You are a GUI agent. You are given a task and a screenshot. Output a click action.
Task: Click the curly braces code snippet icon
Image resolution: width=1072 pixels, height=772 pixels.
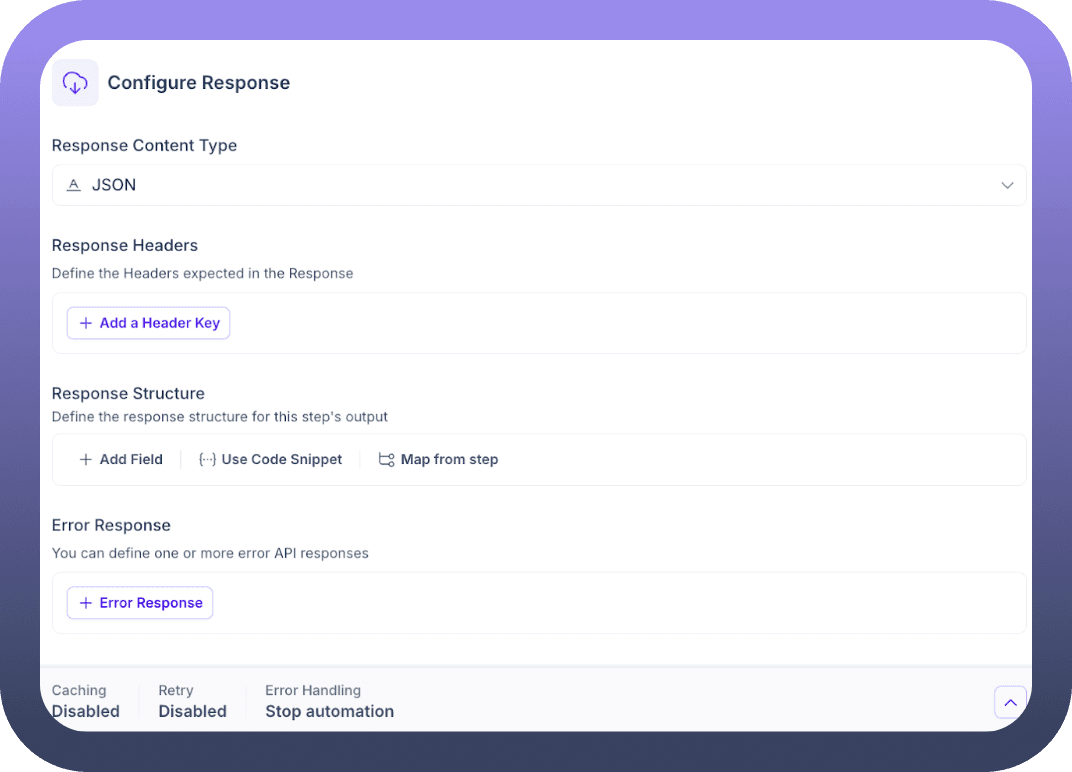click(x=207, y=460)
